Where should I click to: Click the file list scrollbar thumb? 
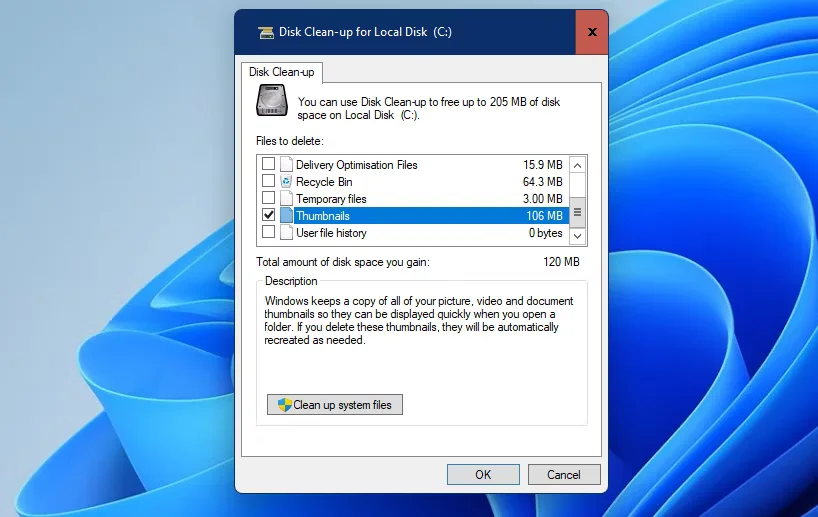tap(577, 211)
